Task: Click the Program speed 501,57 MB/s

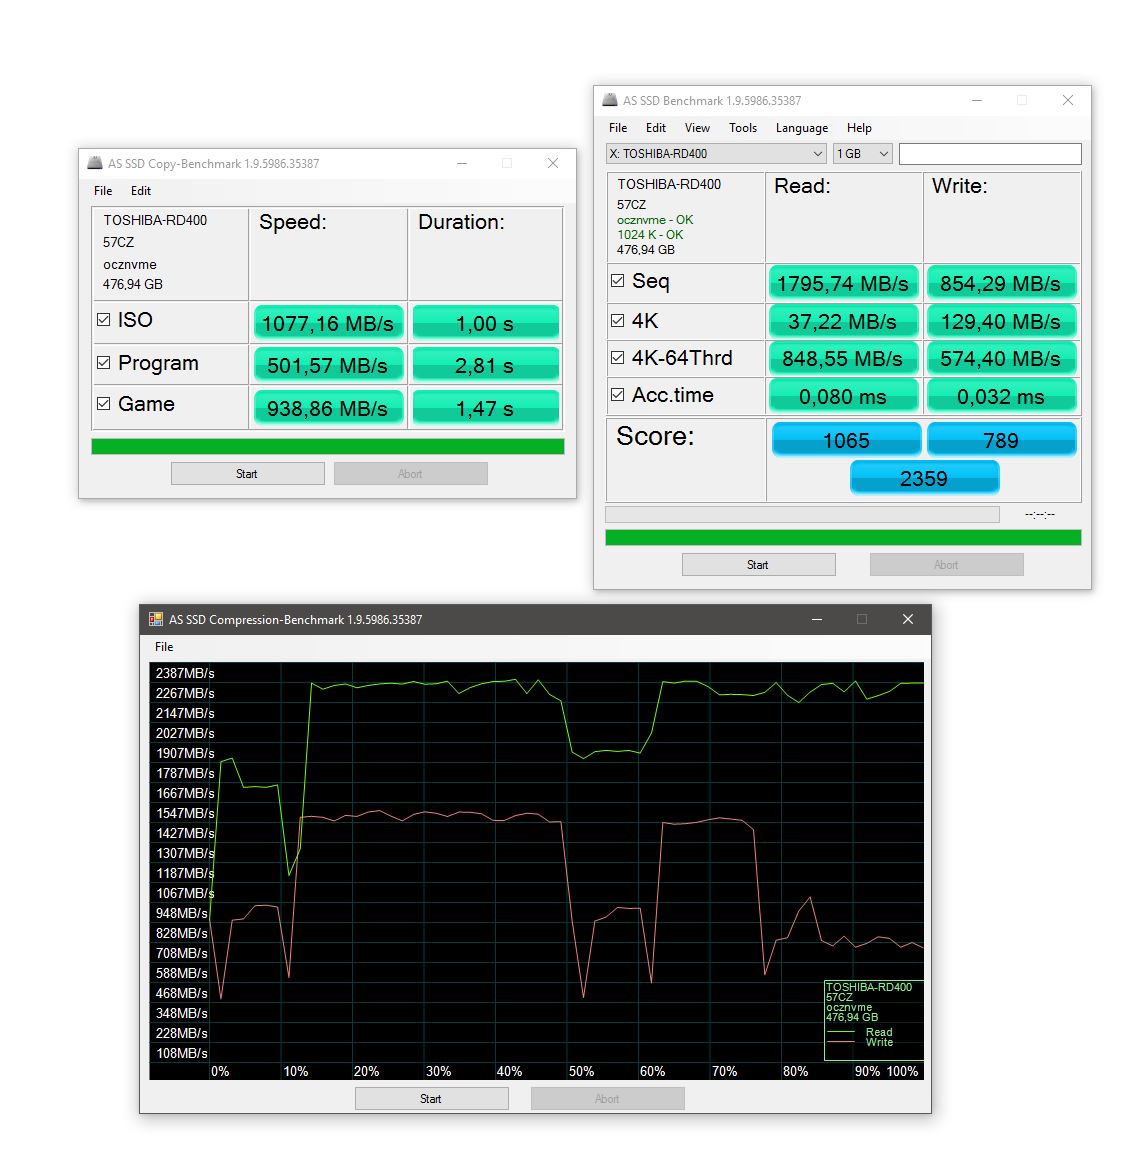Action: click(328, 366)
